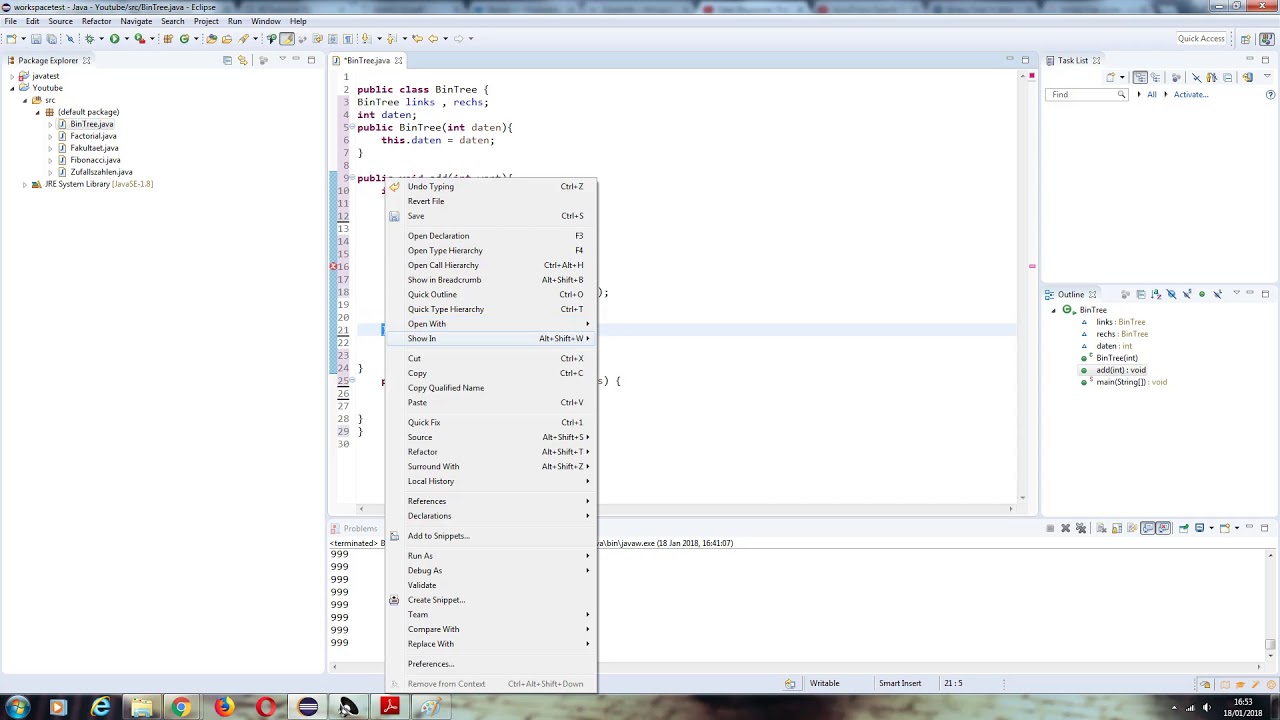This screenshot has width=1280, height=720.
Task: Expand BinTree.java in Package Explorer
Action: (x=50, y=124)
